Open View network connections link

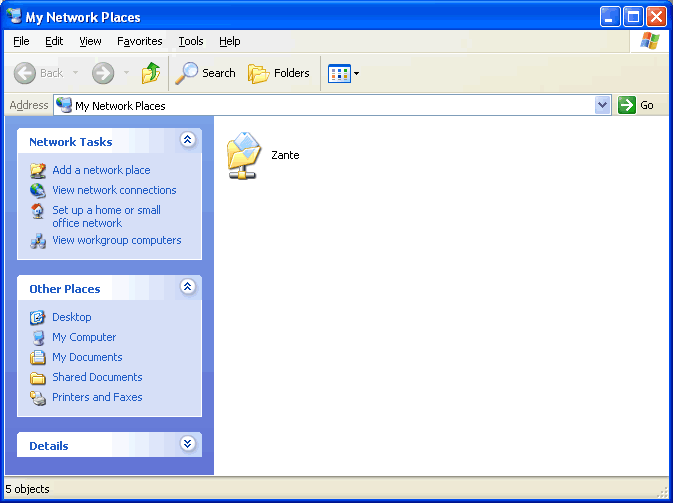pyautogui.click(x=114, y=190)
